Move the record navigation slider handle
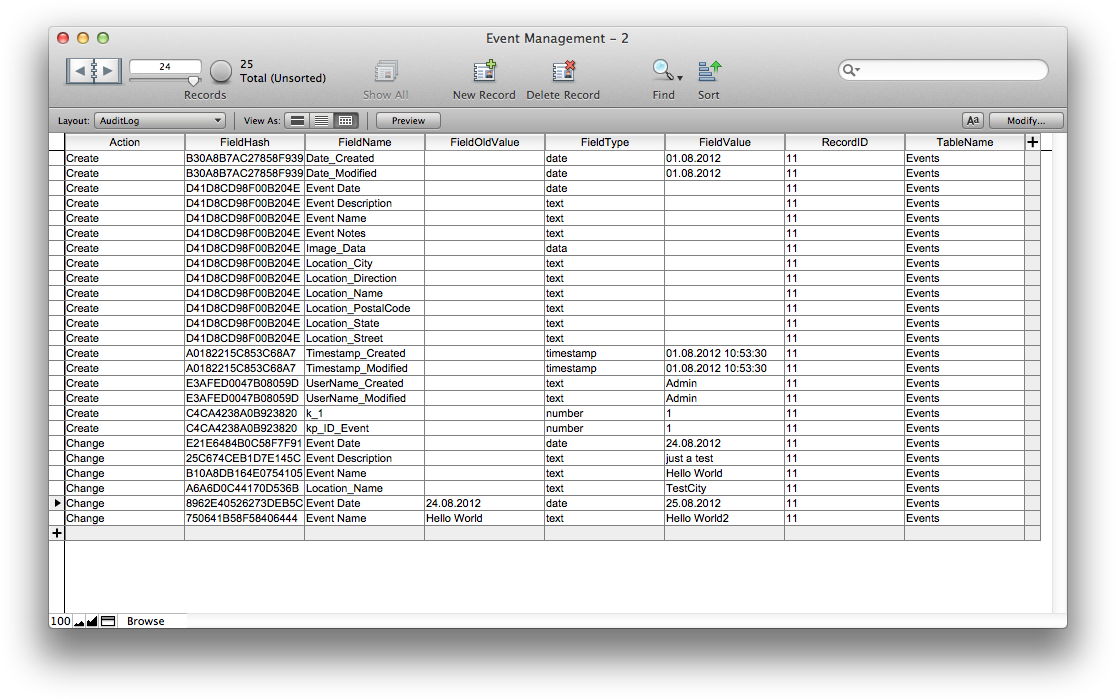This screenshot has height=699, width=1116. tap(194, 80)
